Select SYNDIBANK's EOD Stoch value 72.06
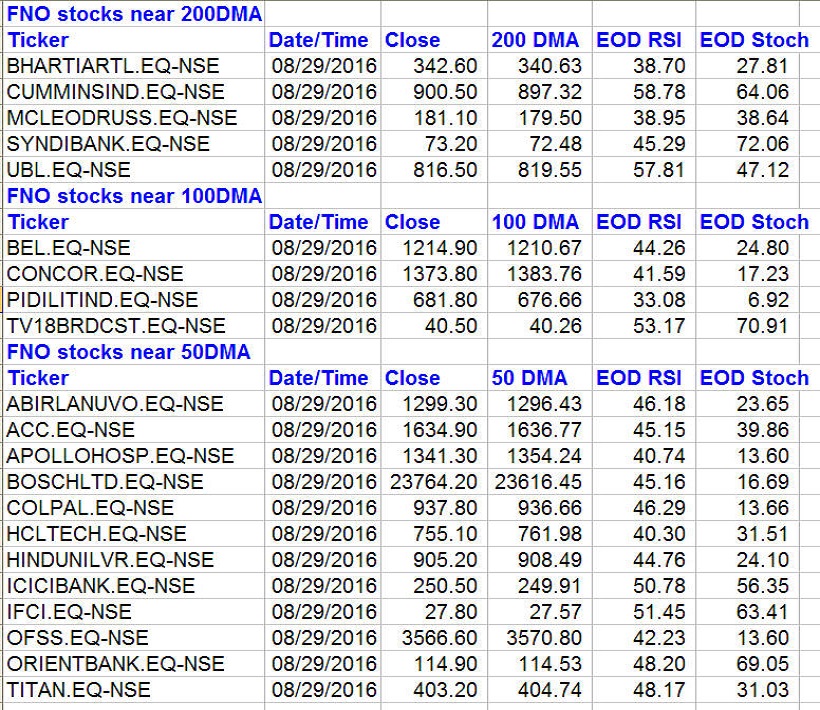The height and width of the screenshot is (710, 820). 759,144
